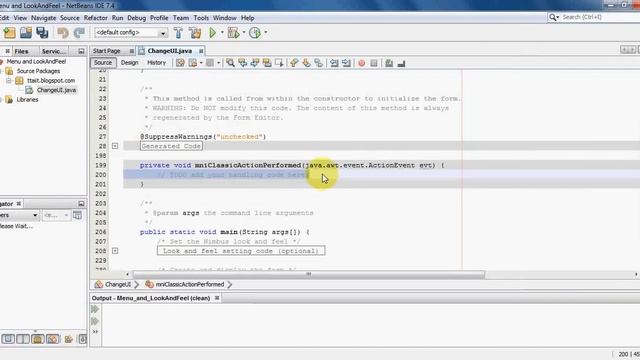Open the Forward navigation dropdown arrow
This screenshot has height=360, width=640.
(218, 63)
